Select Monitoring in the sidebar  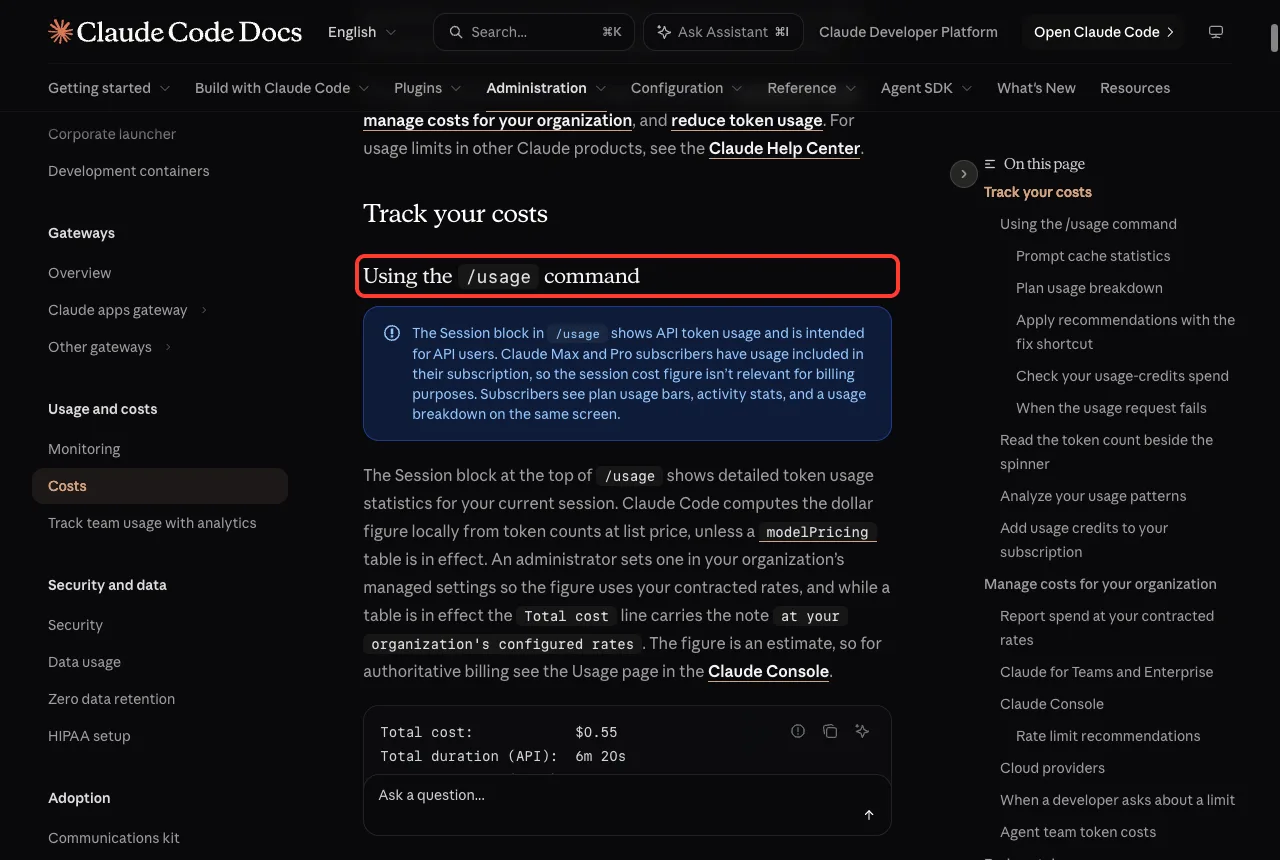coord(84,449)
